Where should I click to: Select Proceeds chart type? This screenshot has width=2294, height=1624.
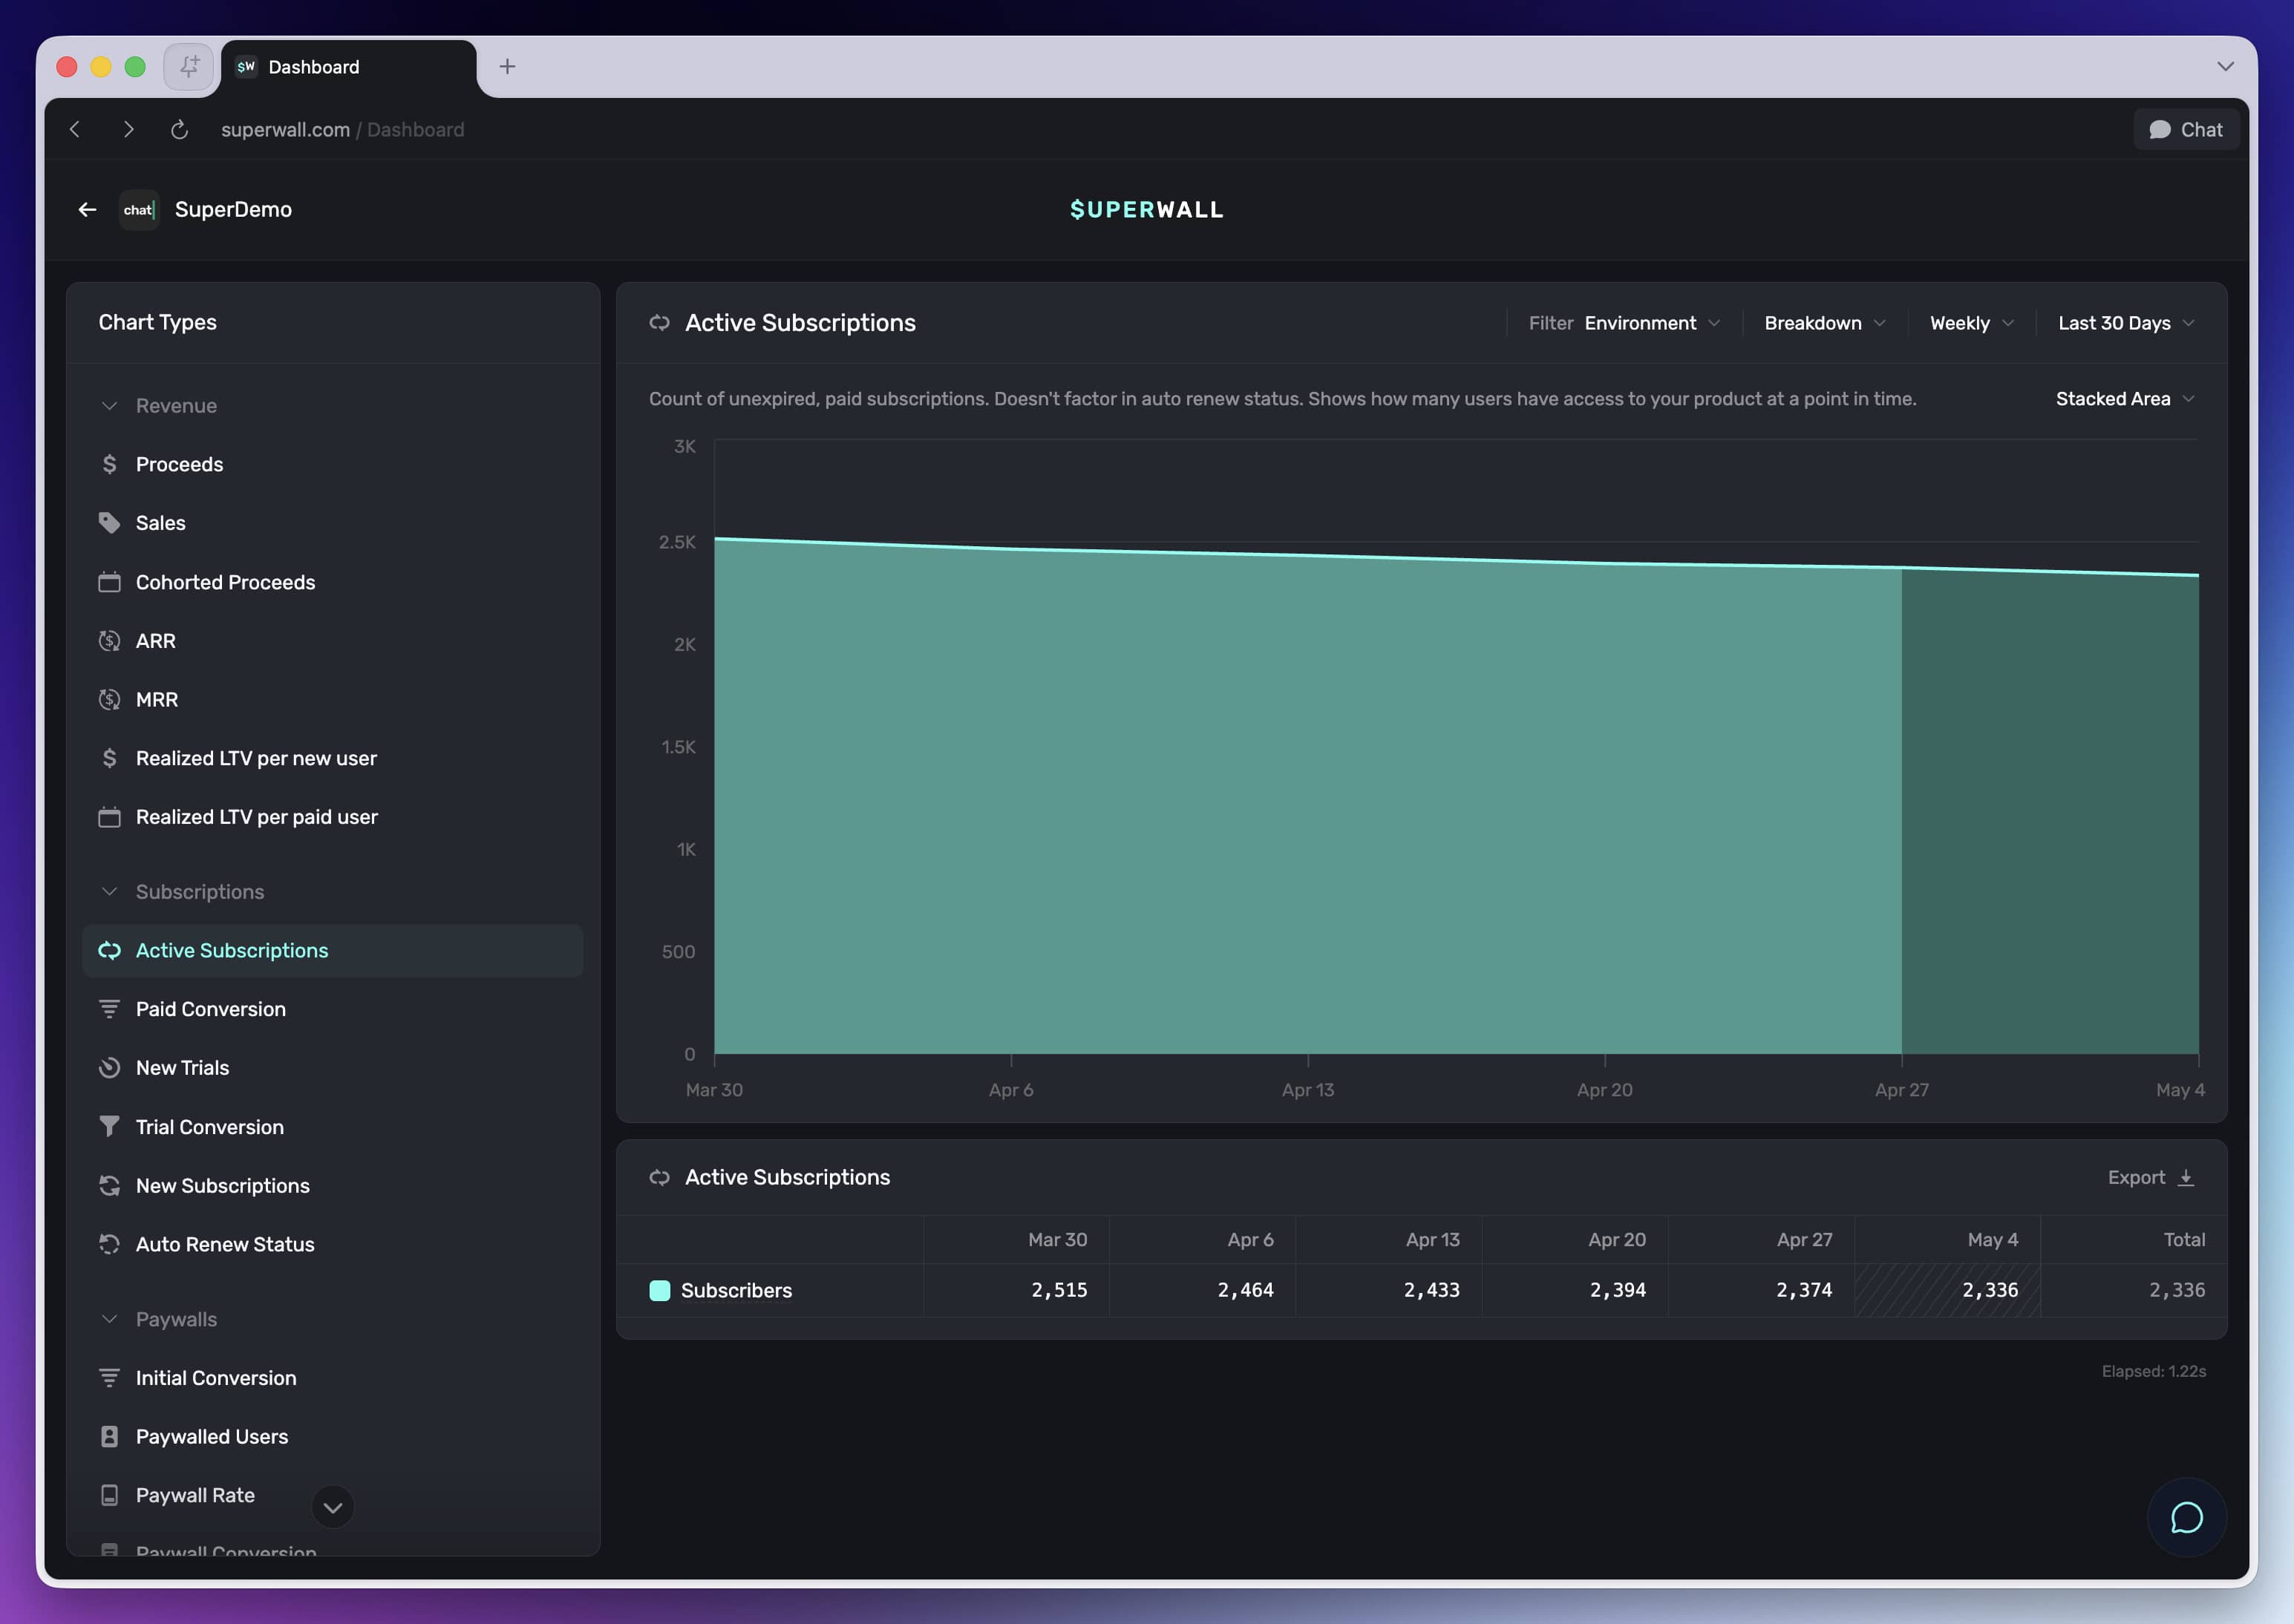click(333, 464)
